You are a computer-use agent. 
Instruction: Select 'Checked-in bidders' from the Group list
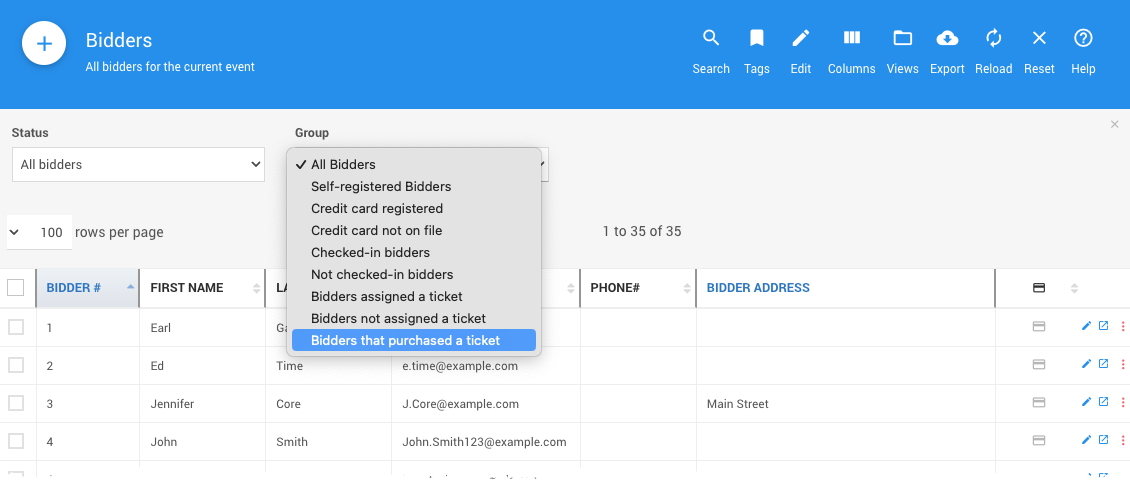tap(370, 252)
